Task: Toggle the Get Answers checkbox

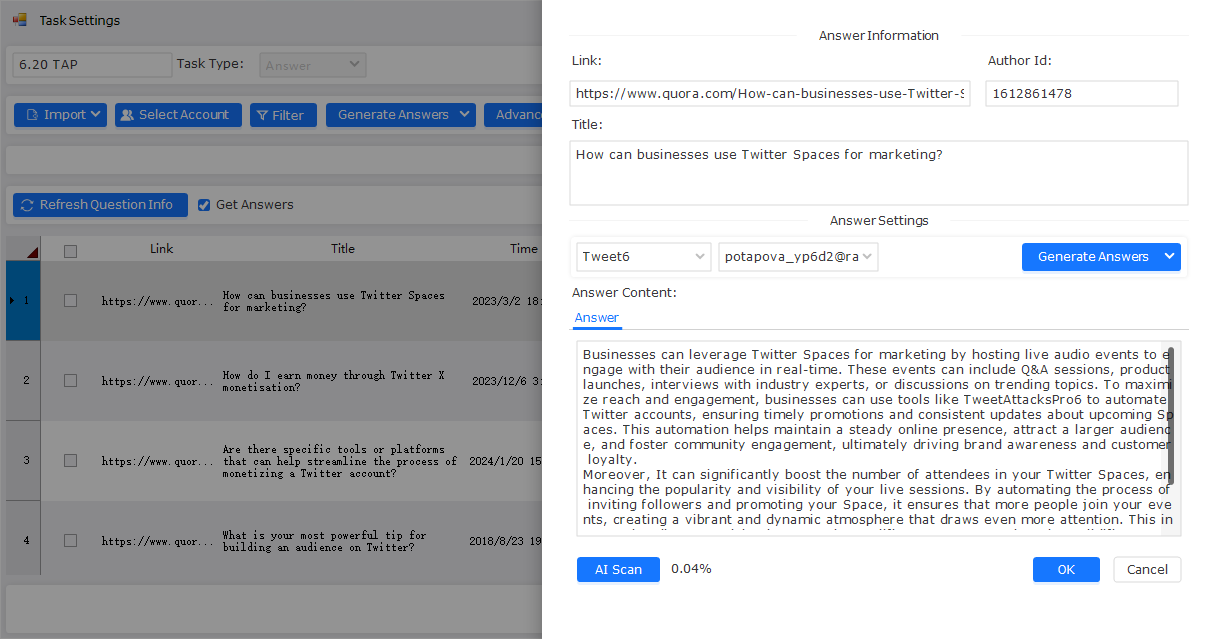Action: (x=204, y=205)
